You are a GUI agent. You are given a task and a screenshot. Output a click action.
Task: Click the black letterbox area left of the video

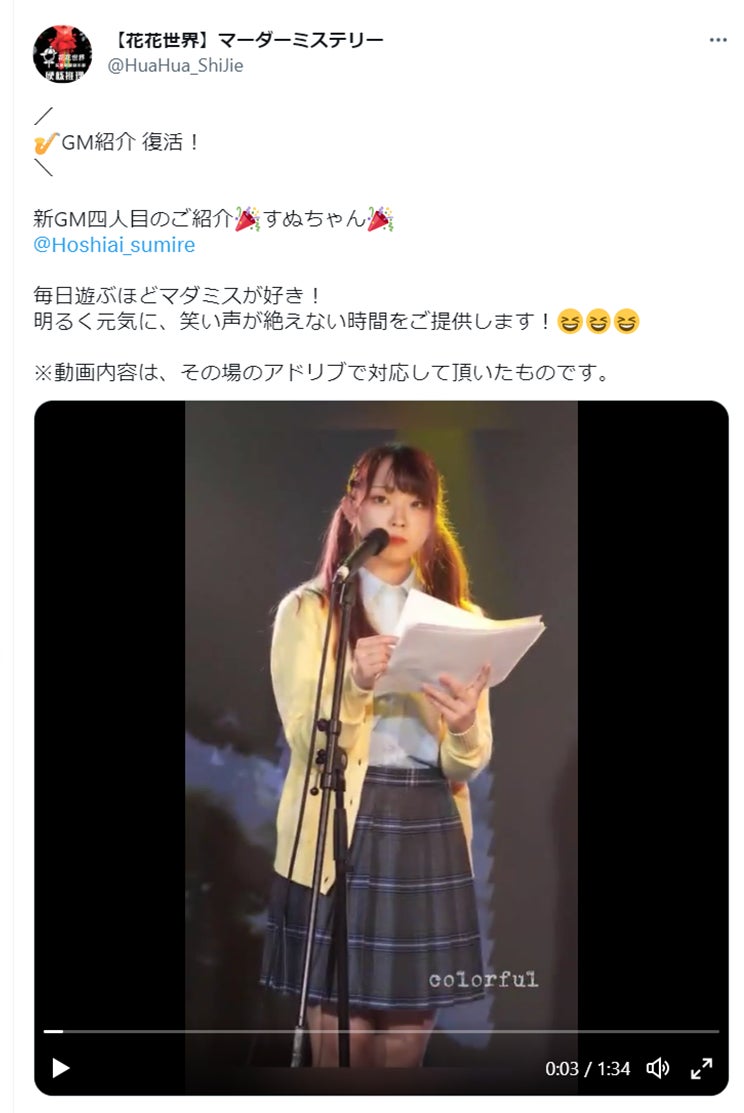click(x=110, y=710)
